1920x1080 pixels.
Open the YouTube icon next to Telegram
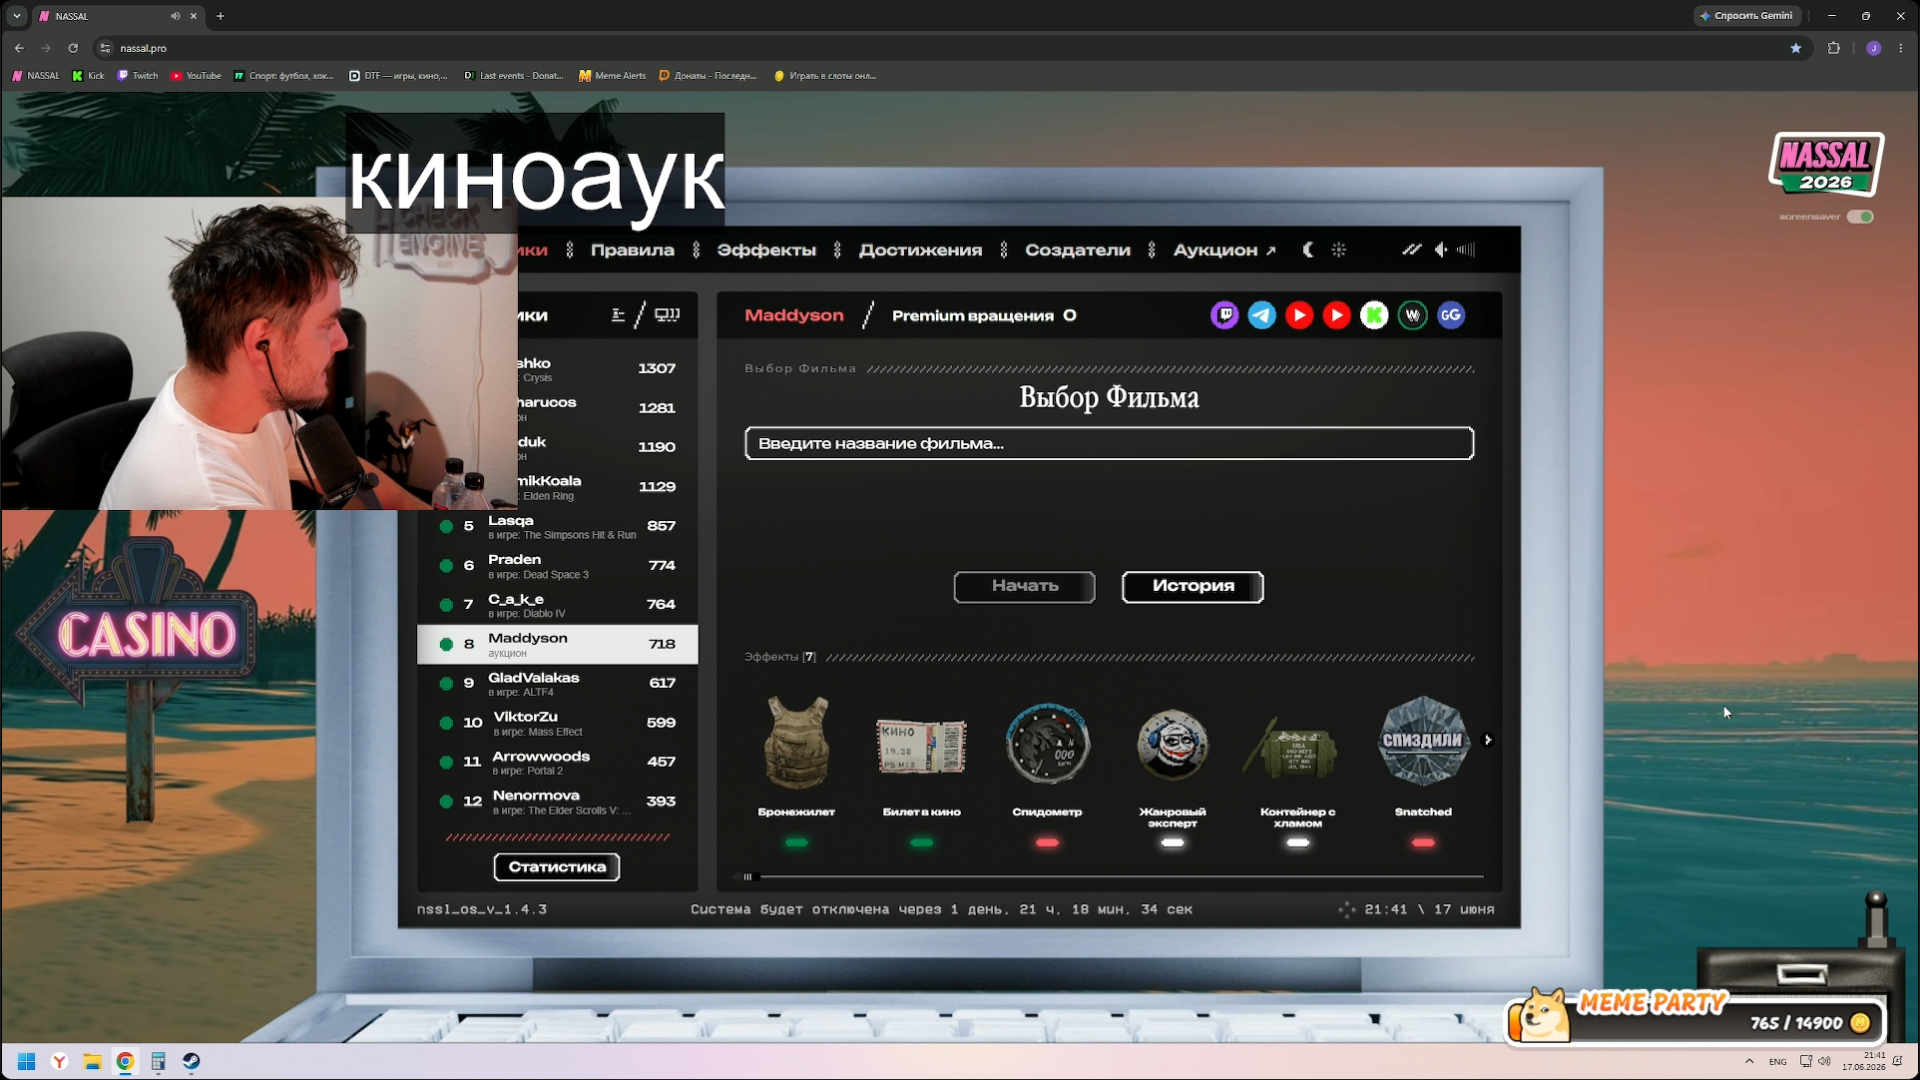click(x=1299, y=316)
